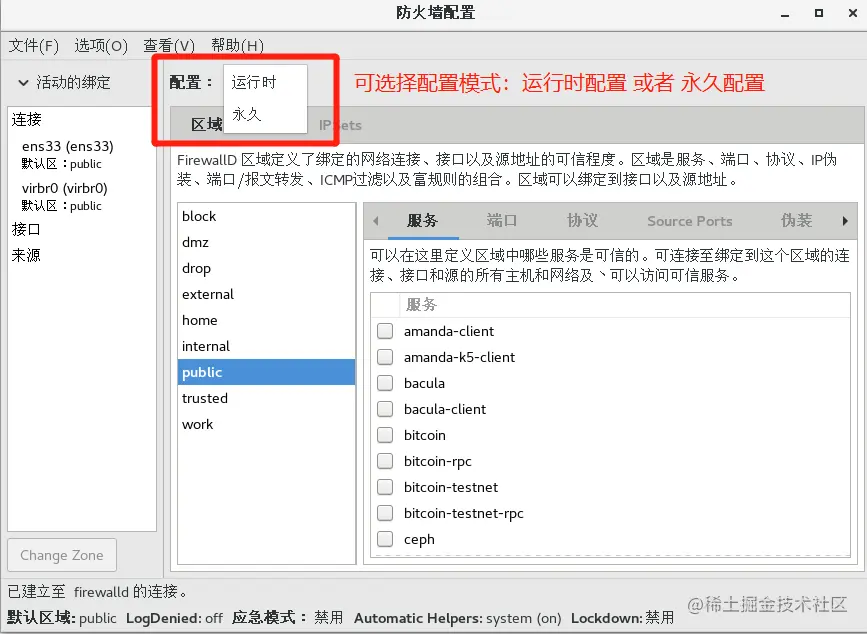Select the internal zone
Image resolution: width=867 pixels, height=634 pixels.
[x=266, y=346]
